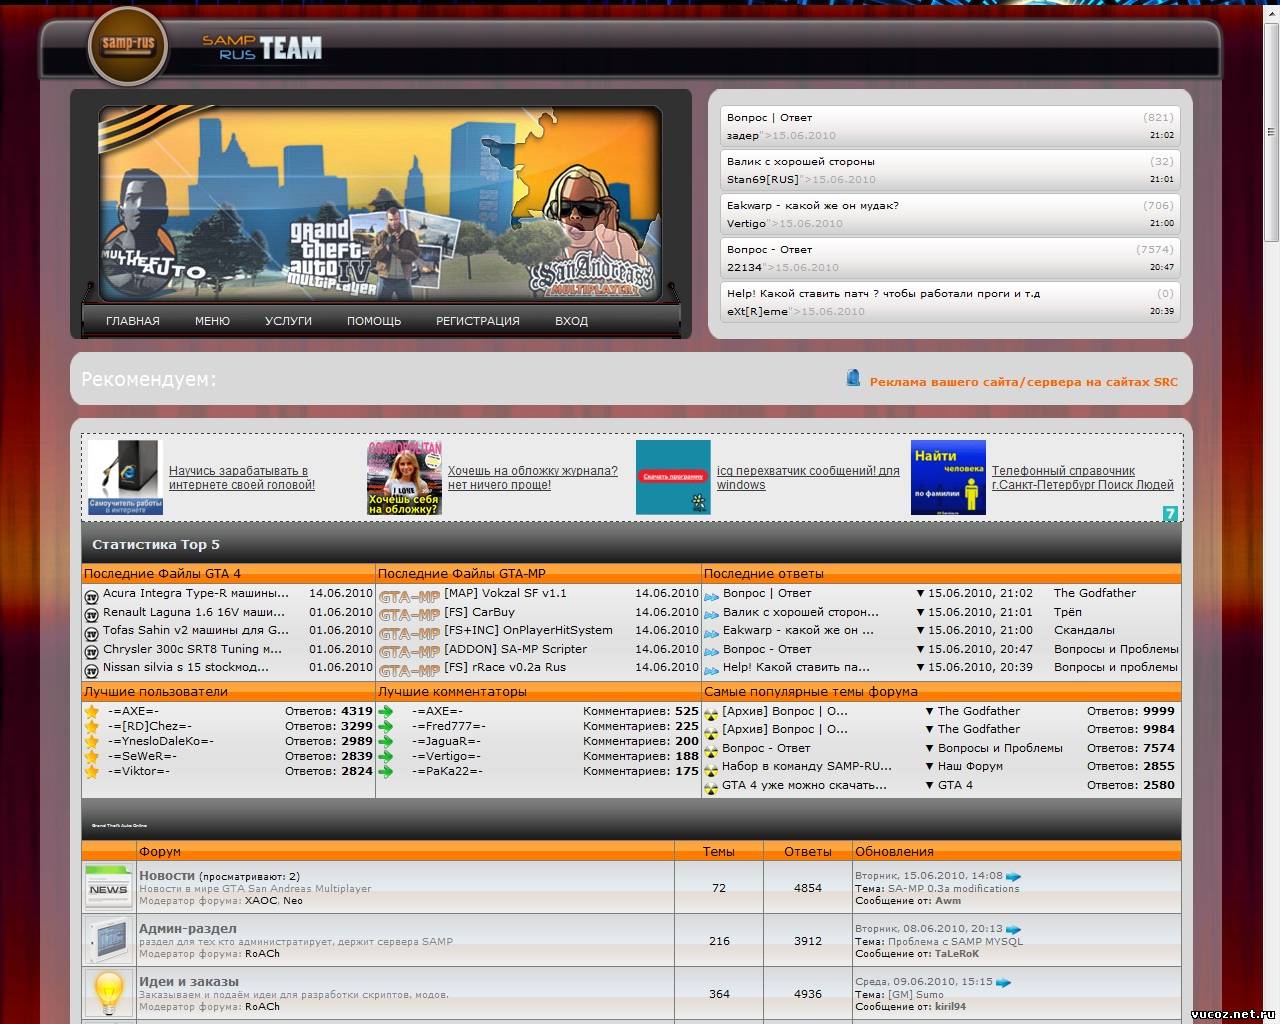Screen dimensions: 1280x1024
Task: Open the Админ-раздел forum
Action: [188, 928]
